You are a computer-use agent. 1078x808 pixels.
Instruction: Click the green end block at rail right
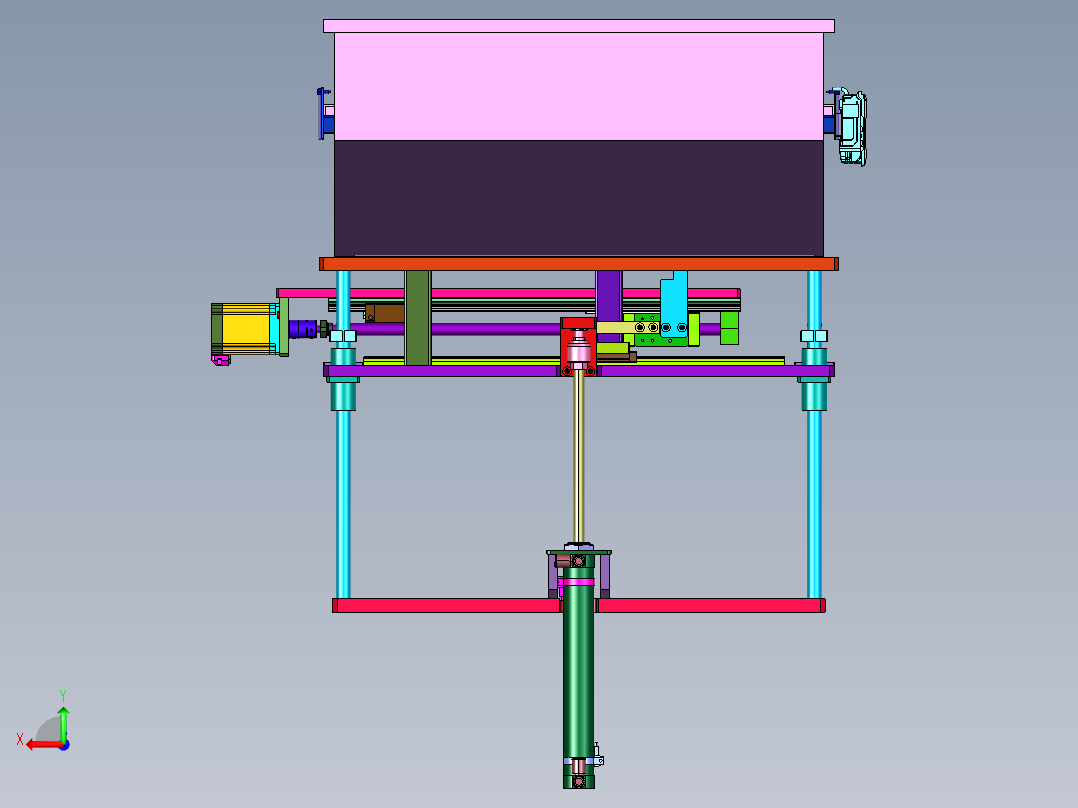[729, 327]
